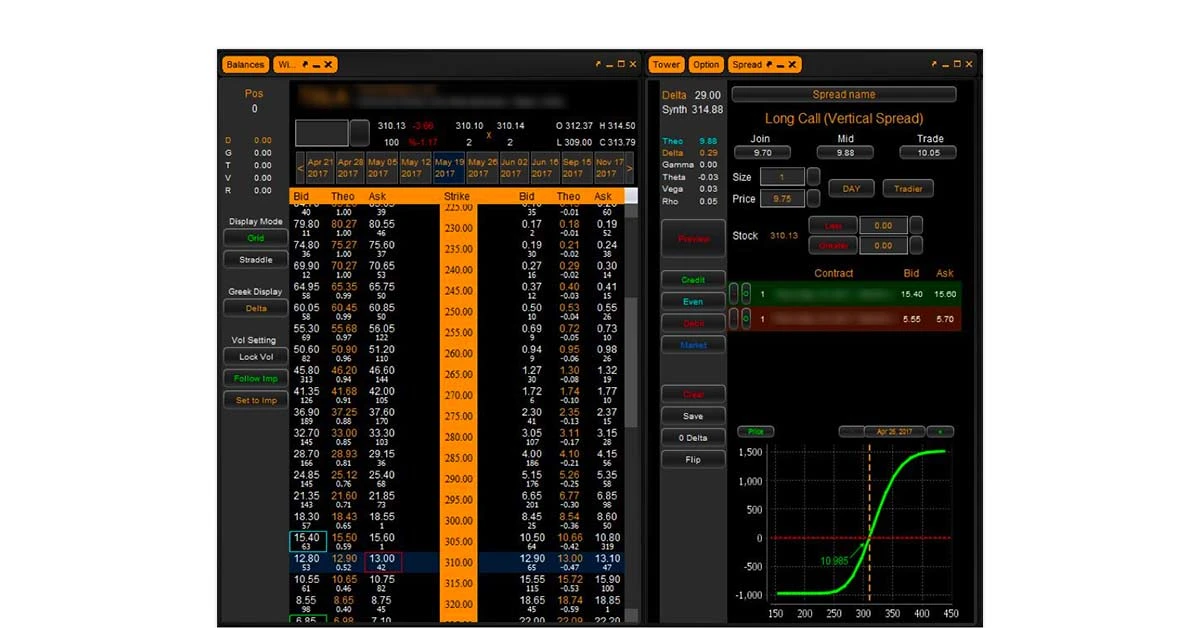
Task: Toggle the Lock Vol setting
Action: pyautogui.click(x=256, y=356)
